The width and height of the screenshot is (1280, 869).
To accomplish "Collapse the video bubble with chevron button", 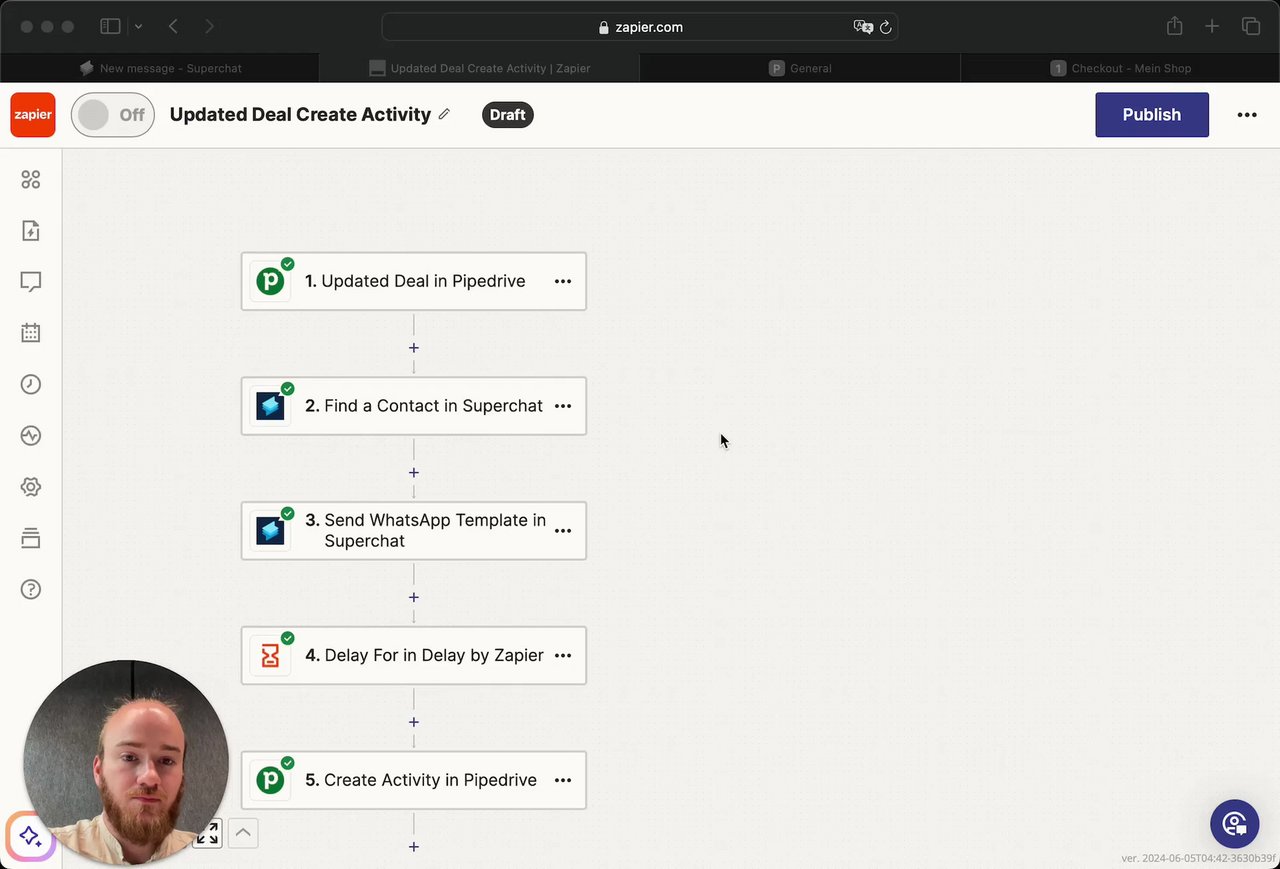I will tap(243, 833).
